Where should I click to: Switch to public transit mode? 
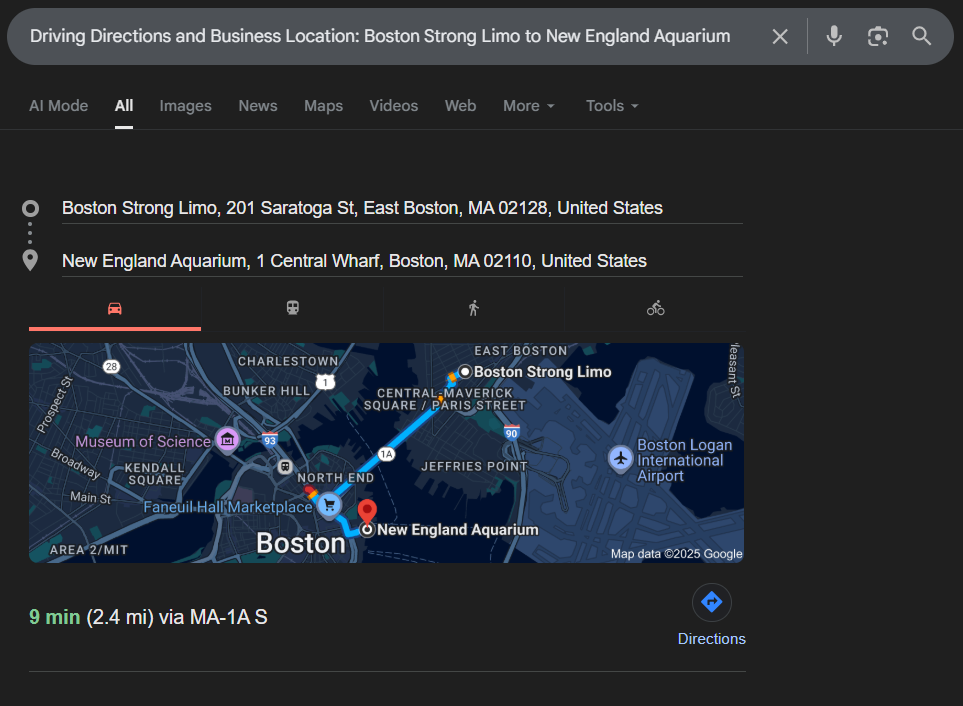[292, 308]
